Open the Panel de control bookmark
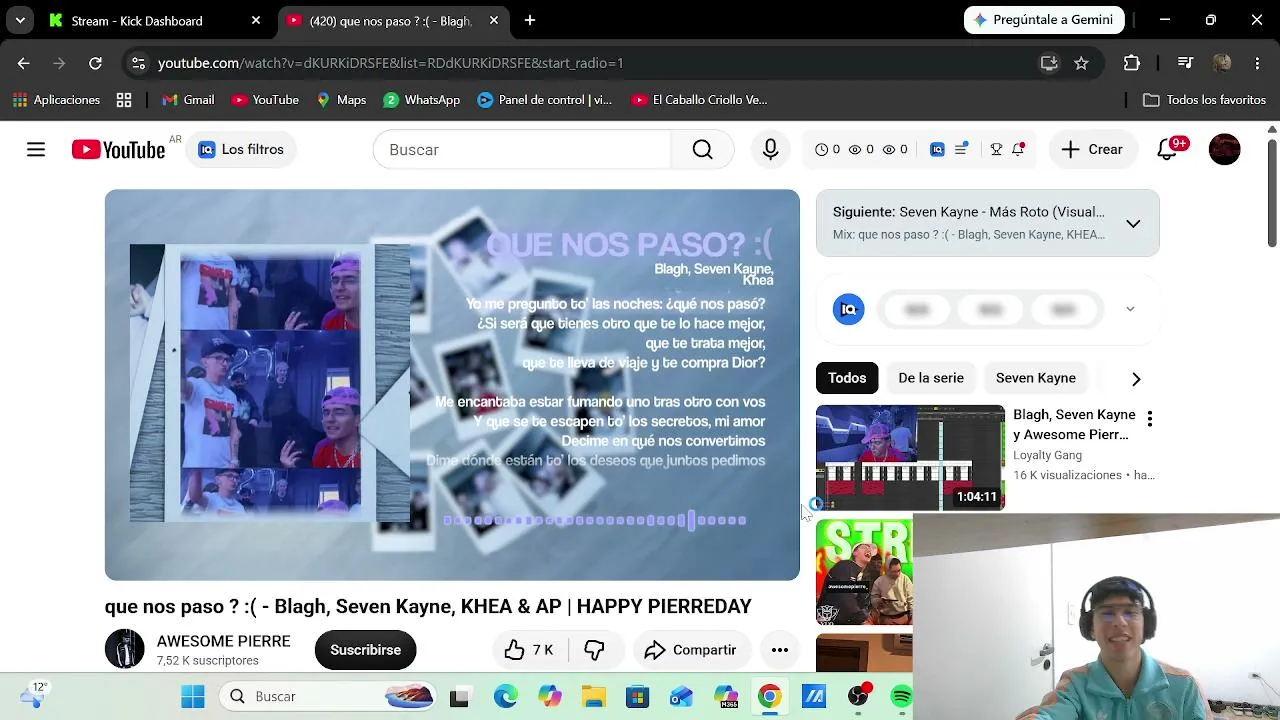The height and width of the screenshot is (720, 1280). coord(545,100)
